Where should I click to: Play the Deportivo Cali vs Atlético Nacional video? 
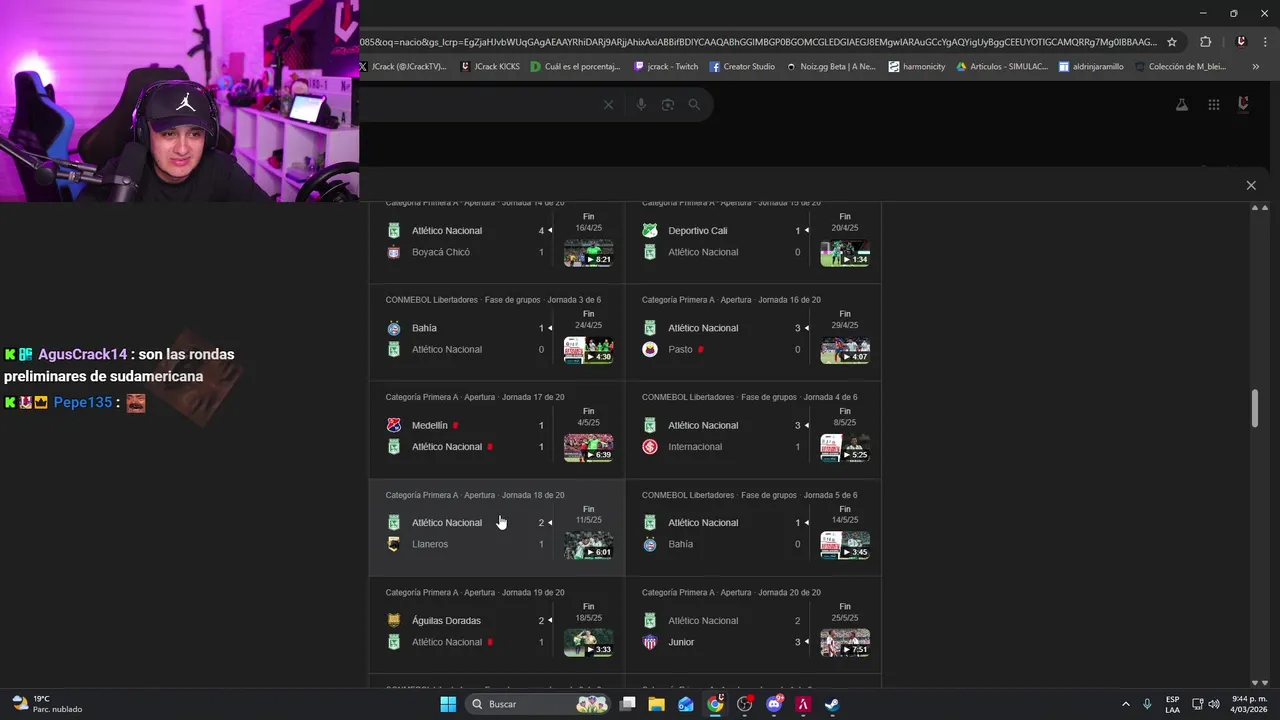(845, 253)
